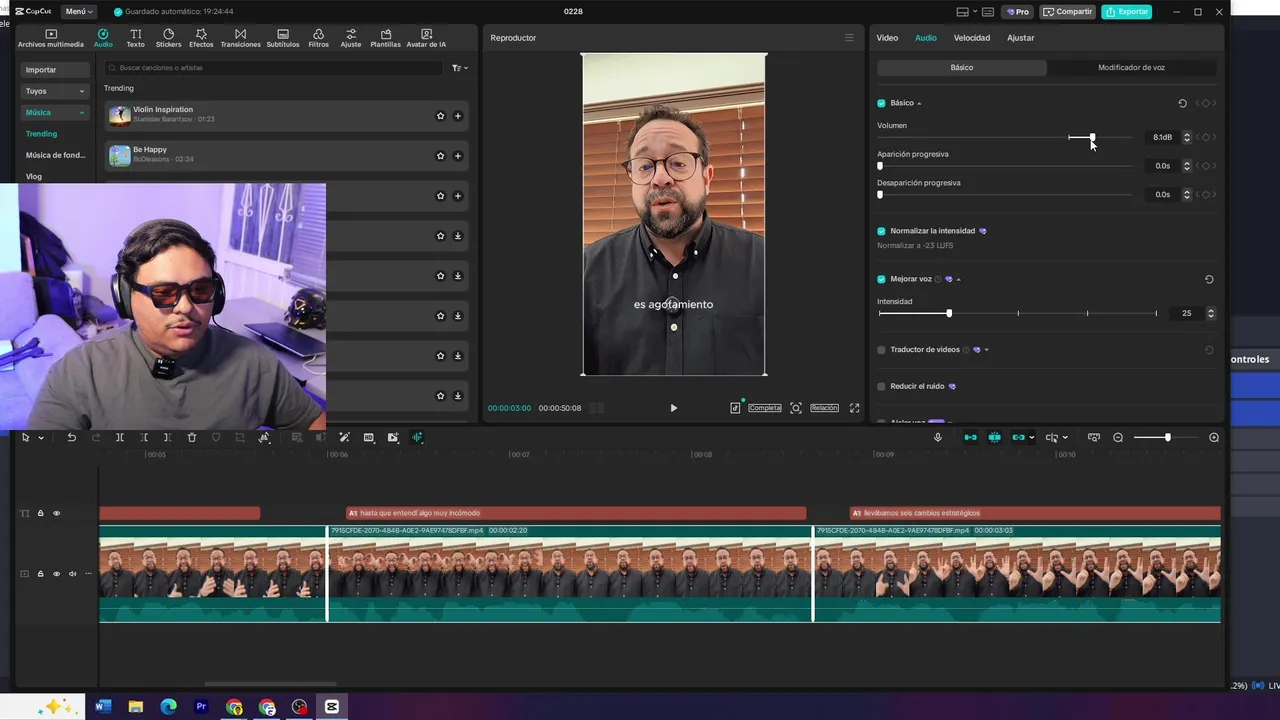Screen dimensions: 1280x720
Task: Open the Efectos panel
Action: coord(201,38)
